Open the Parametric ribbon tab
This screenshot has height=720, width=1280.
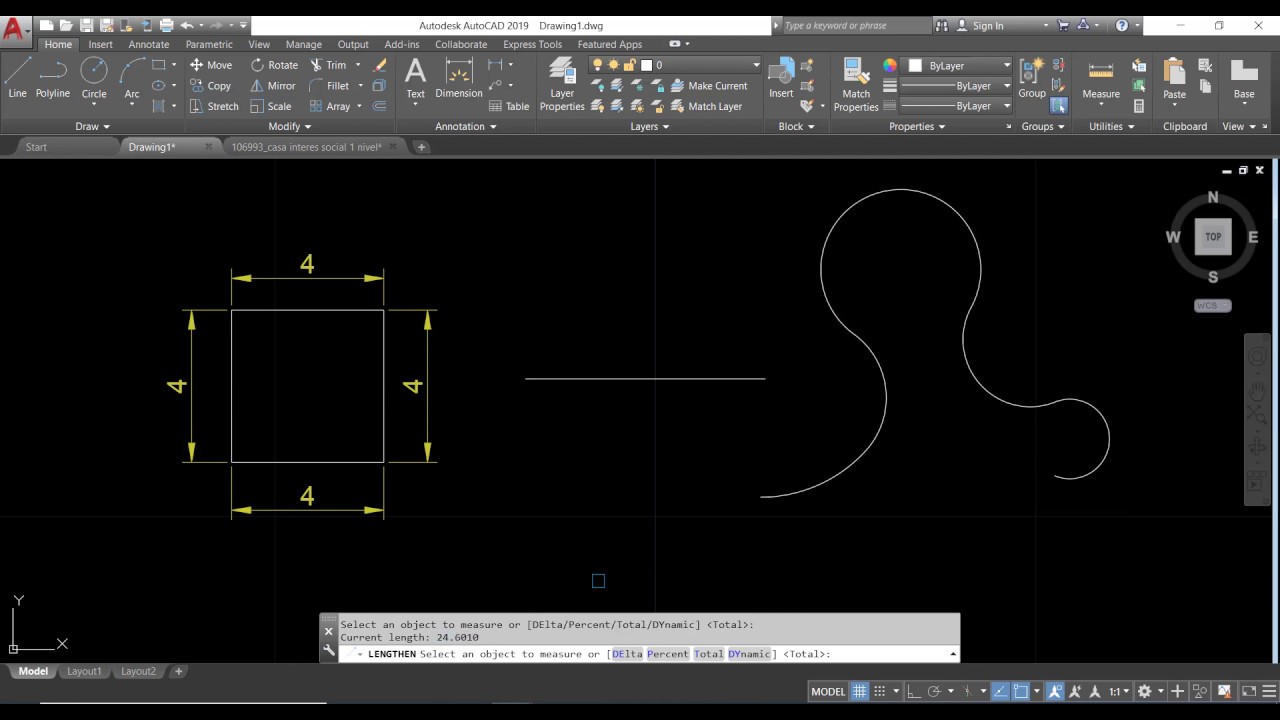coord(209,44)
